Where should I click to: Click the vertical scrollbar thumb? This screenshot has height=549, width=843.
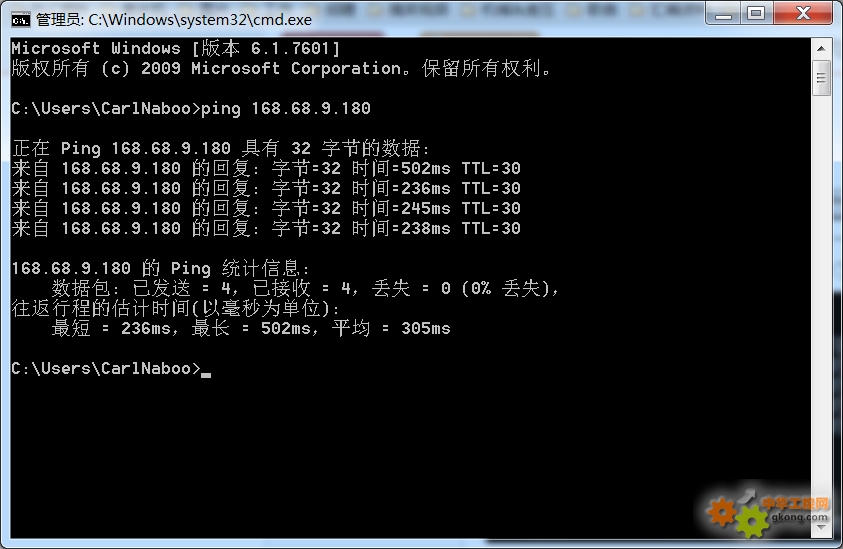(821, 79)
